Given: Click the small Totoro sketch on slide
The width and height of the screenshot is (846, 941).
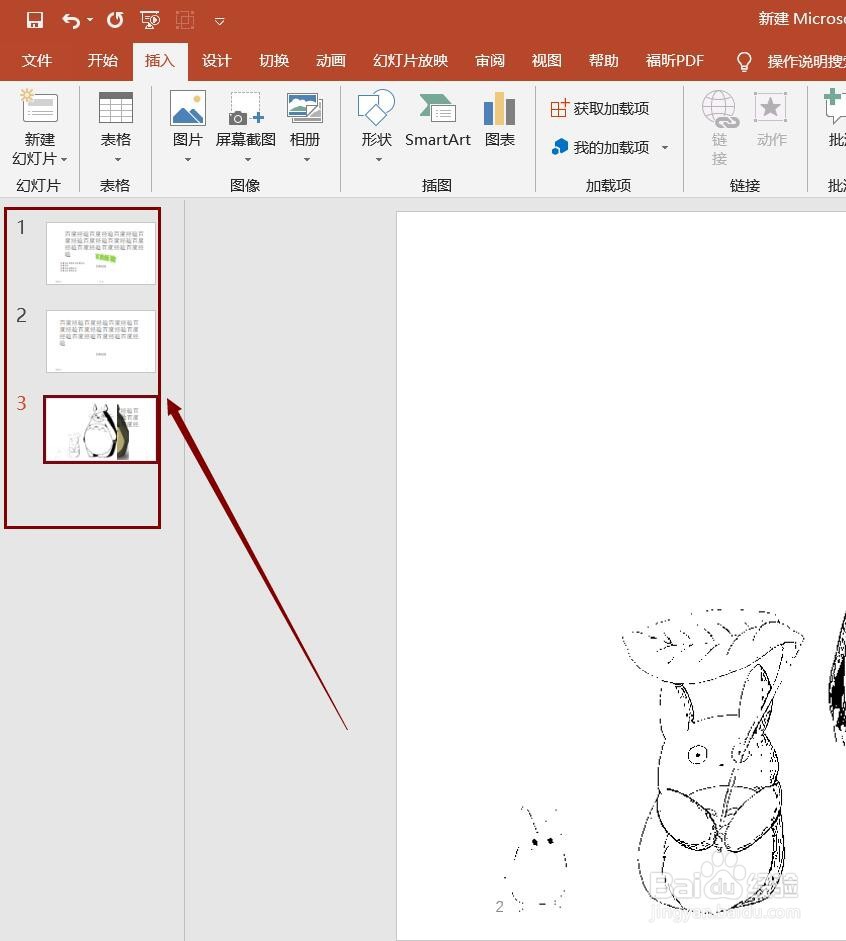Looking at the screenshot, I should pyautogui.click(x=538, y=858).
